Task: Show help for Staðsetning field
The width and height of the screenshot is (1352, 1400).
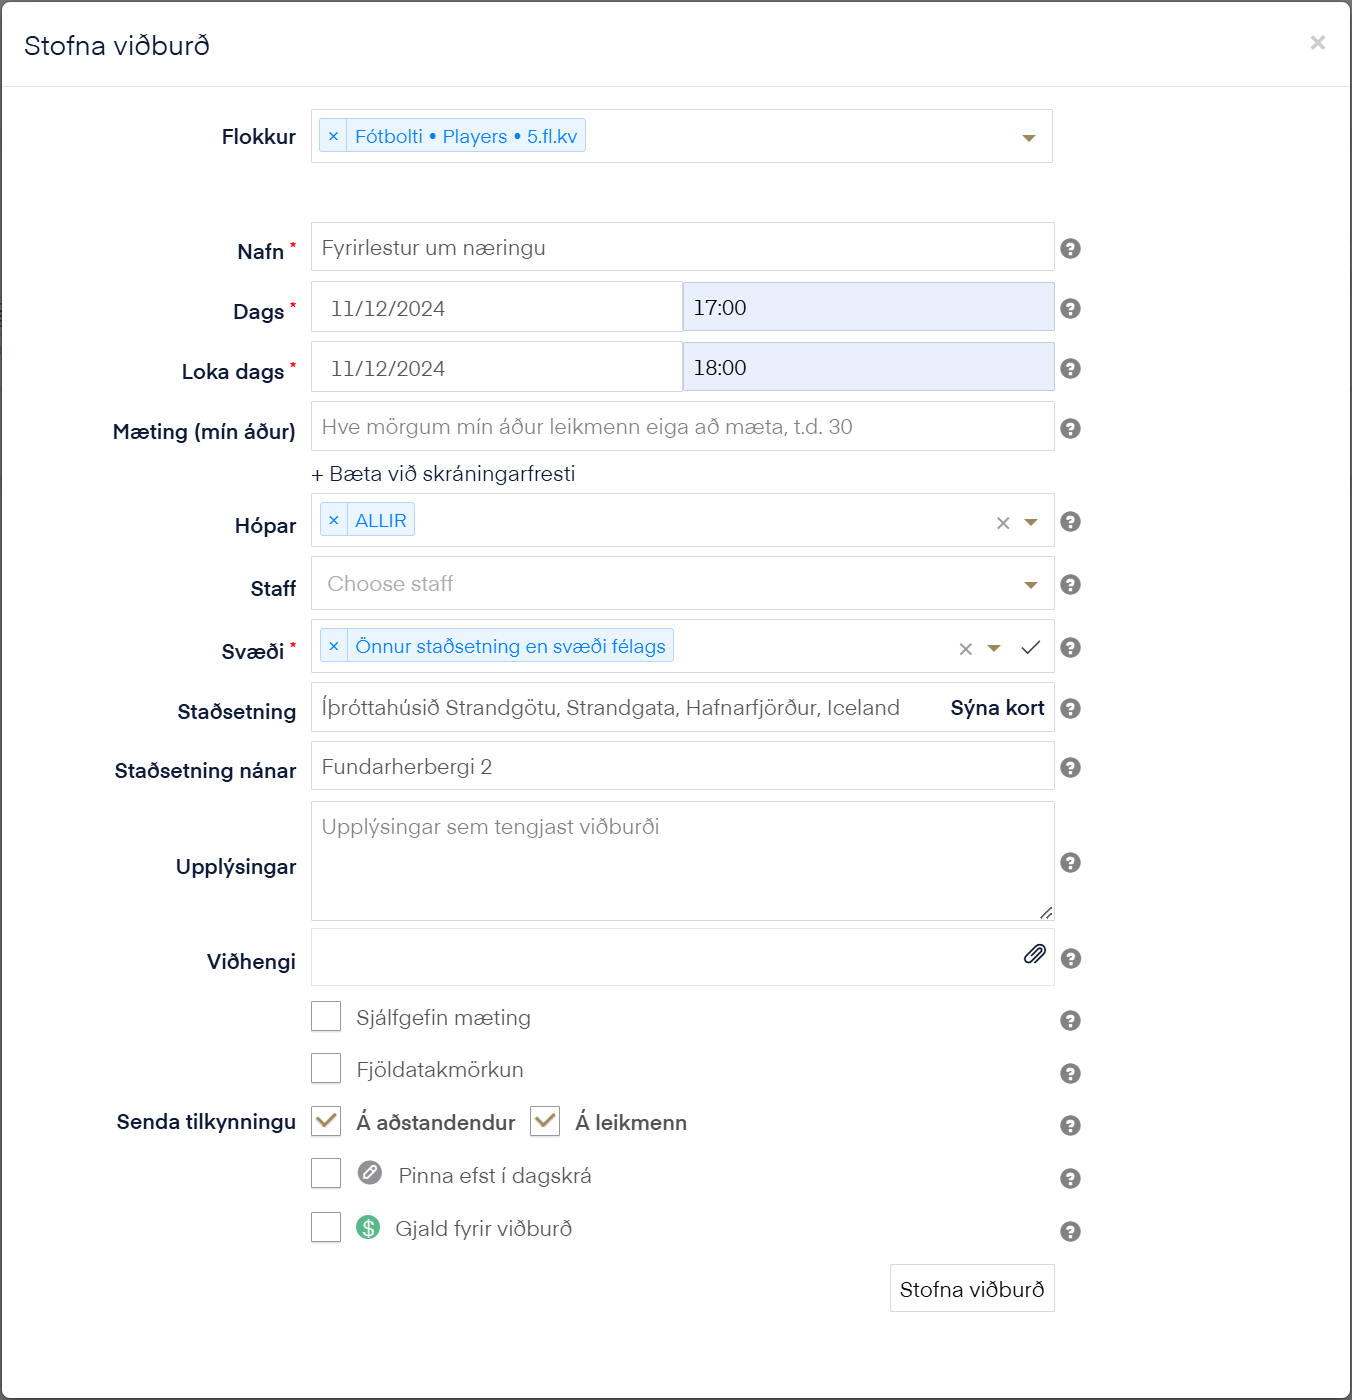Action: [1070, 708]
